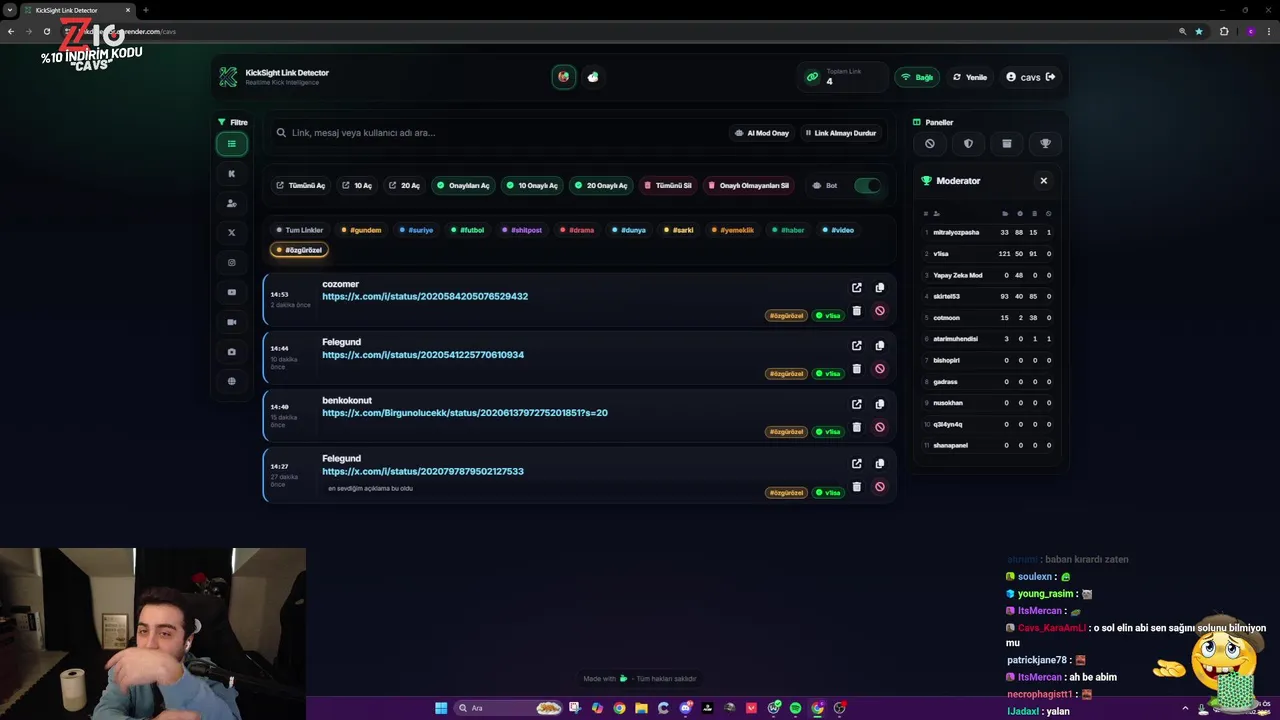Click the Tümünü Sil button
The width and height of the screenshot is (1280, 720).
(x=668, y=186)
